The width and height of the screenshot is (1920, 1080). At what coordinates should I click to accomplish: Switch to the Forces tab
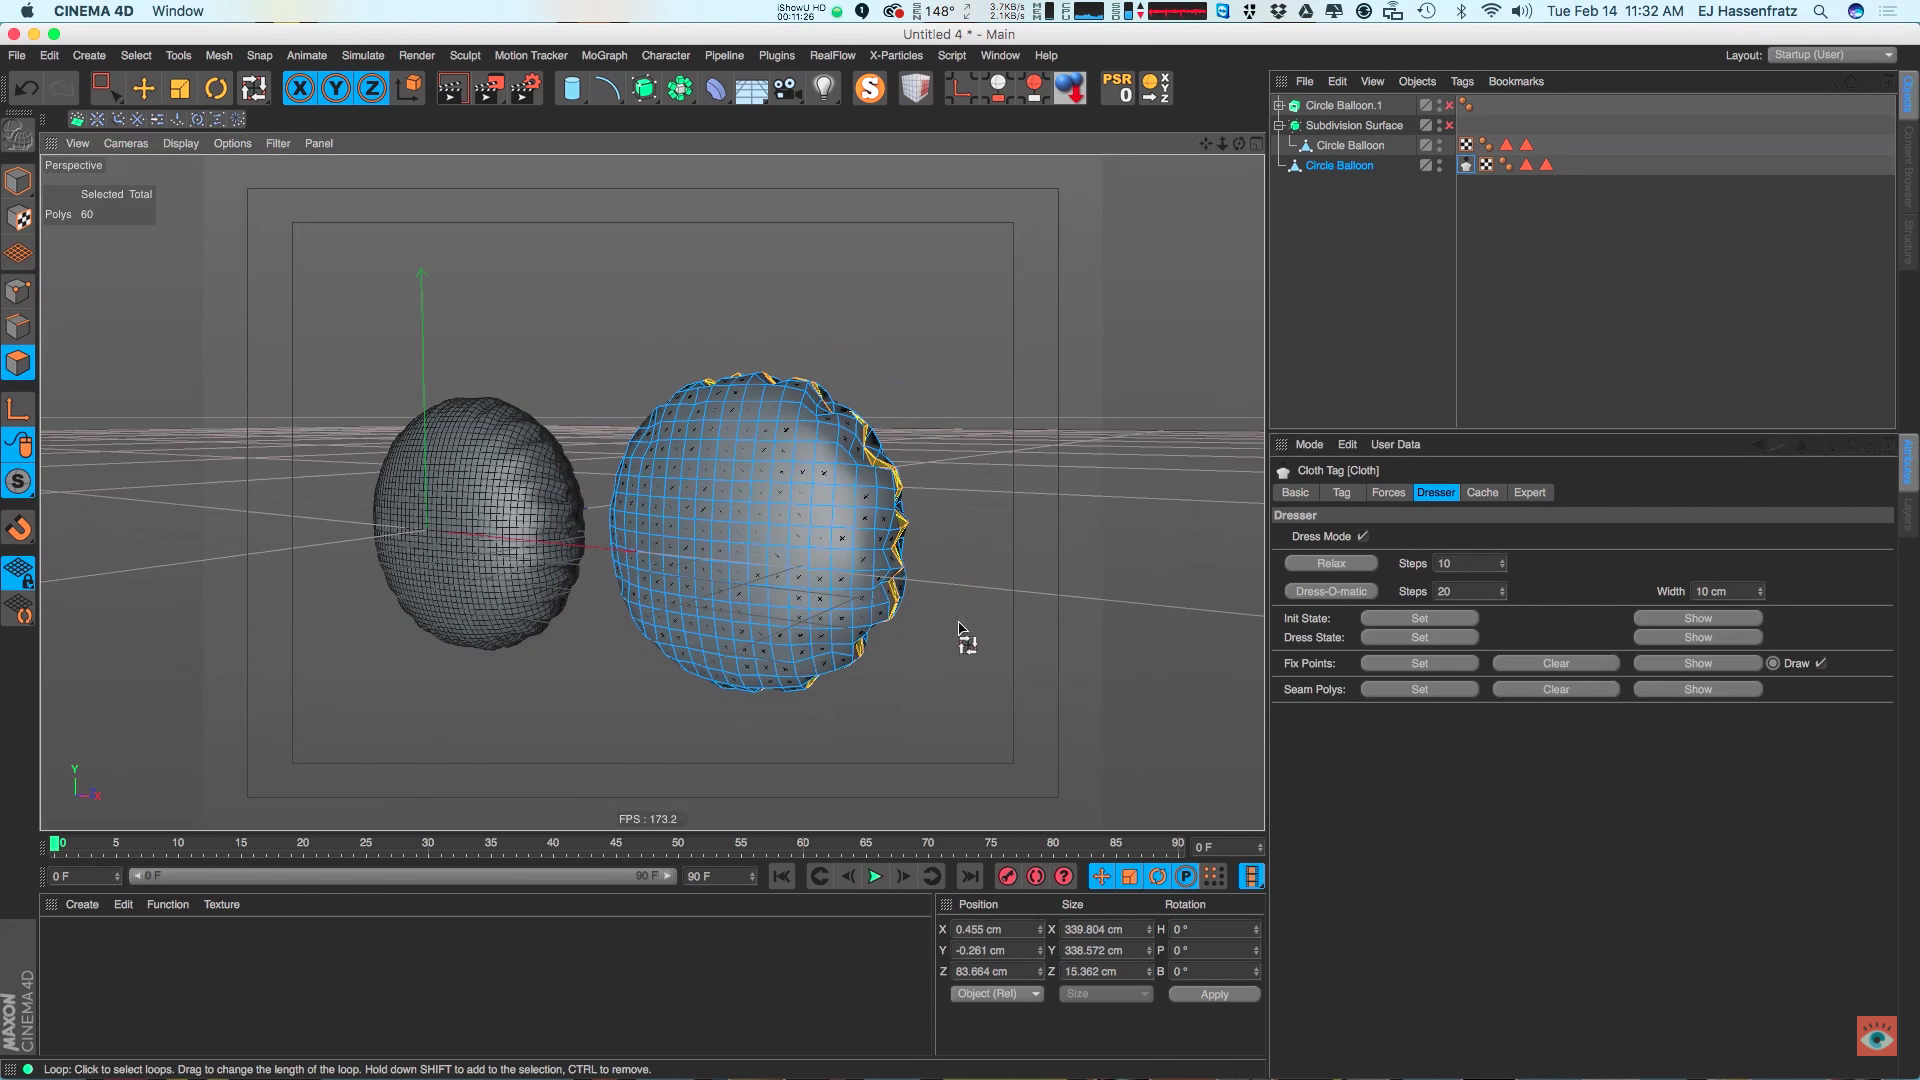tap(1388, 493)
